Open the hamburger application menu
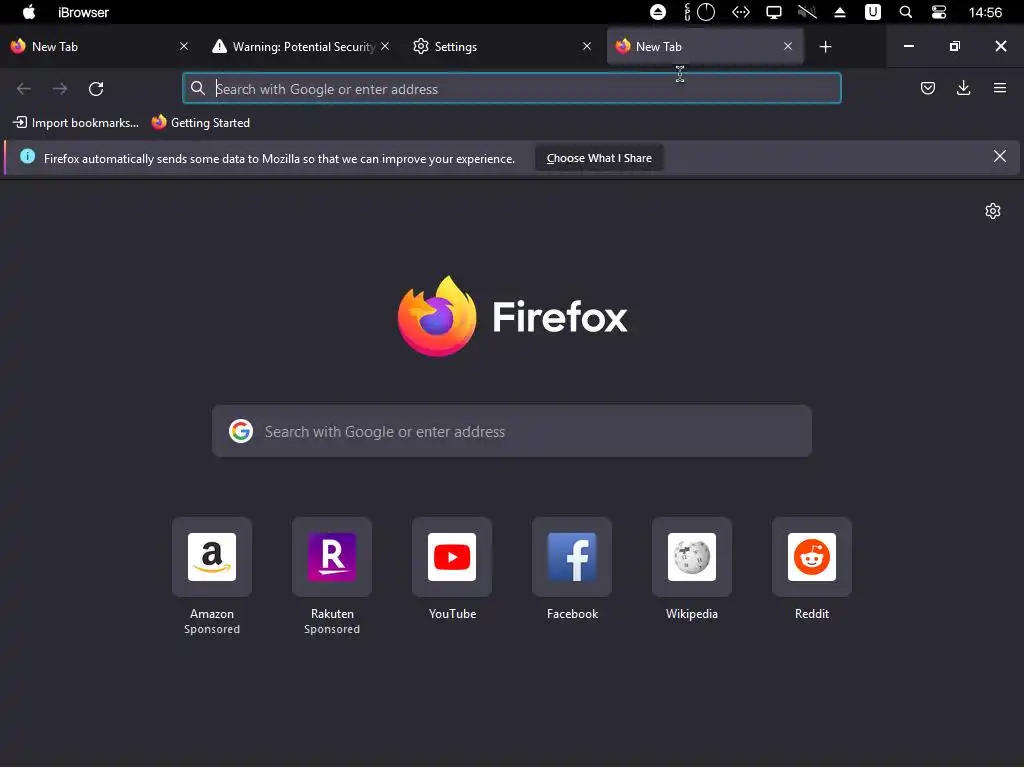 (x=1000, y=88)
